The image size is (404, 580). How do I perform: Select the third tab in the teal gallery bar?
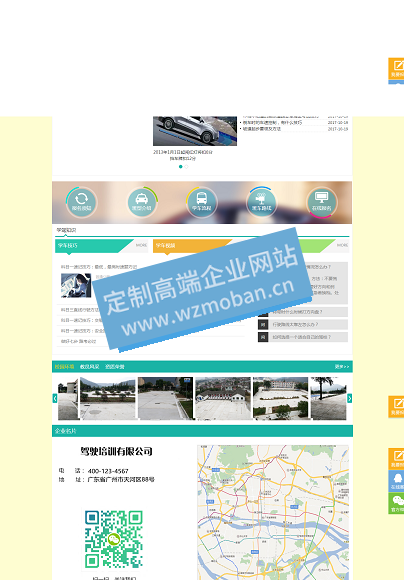click(115, 367)
